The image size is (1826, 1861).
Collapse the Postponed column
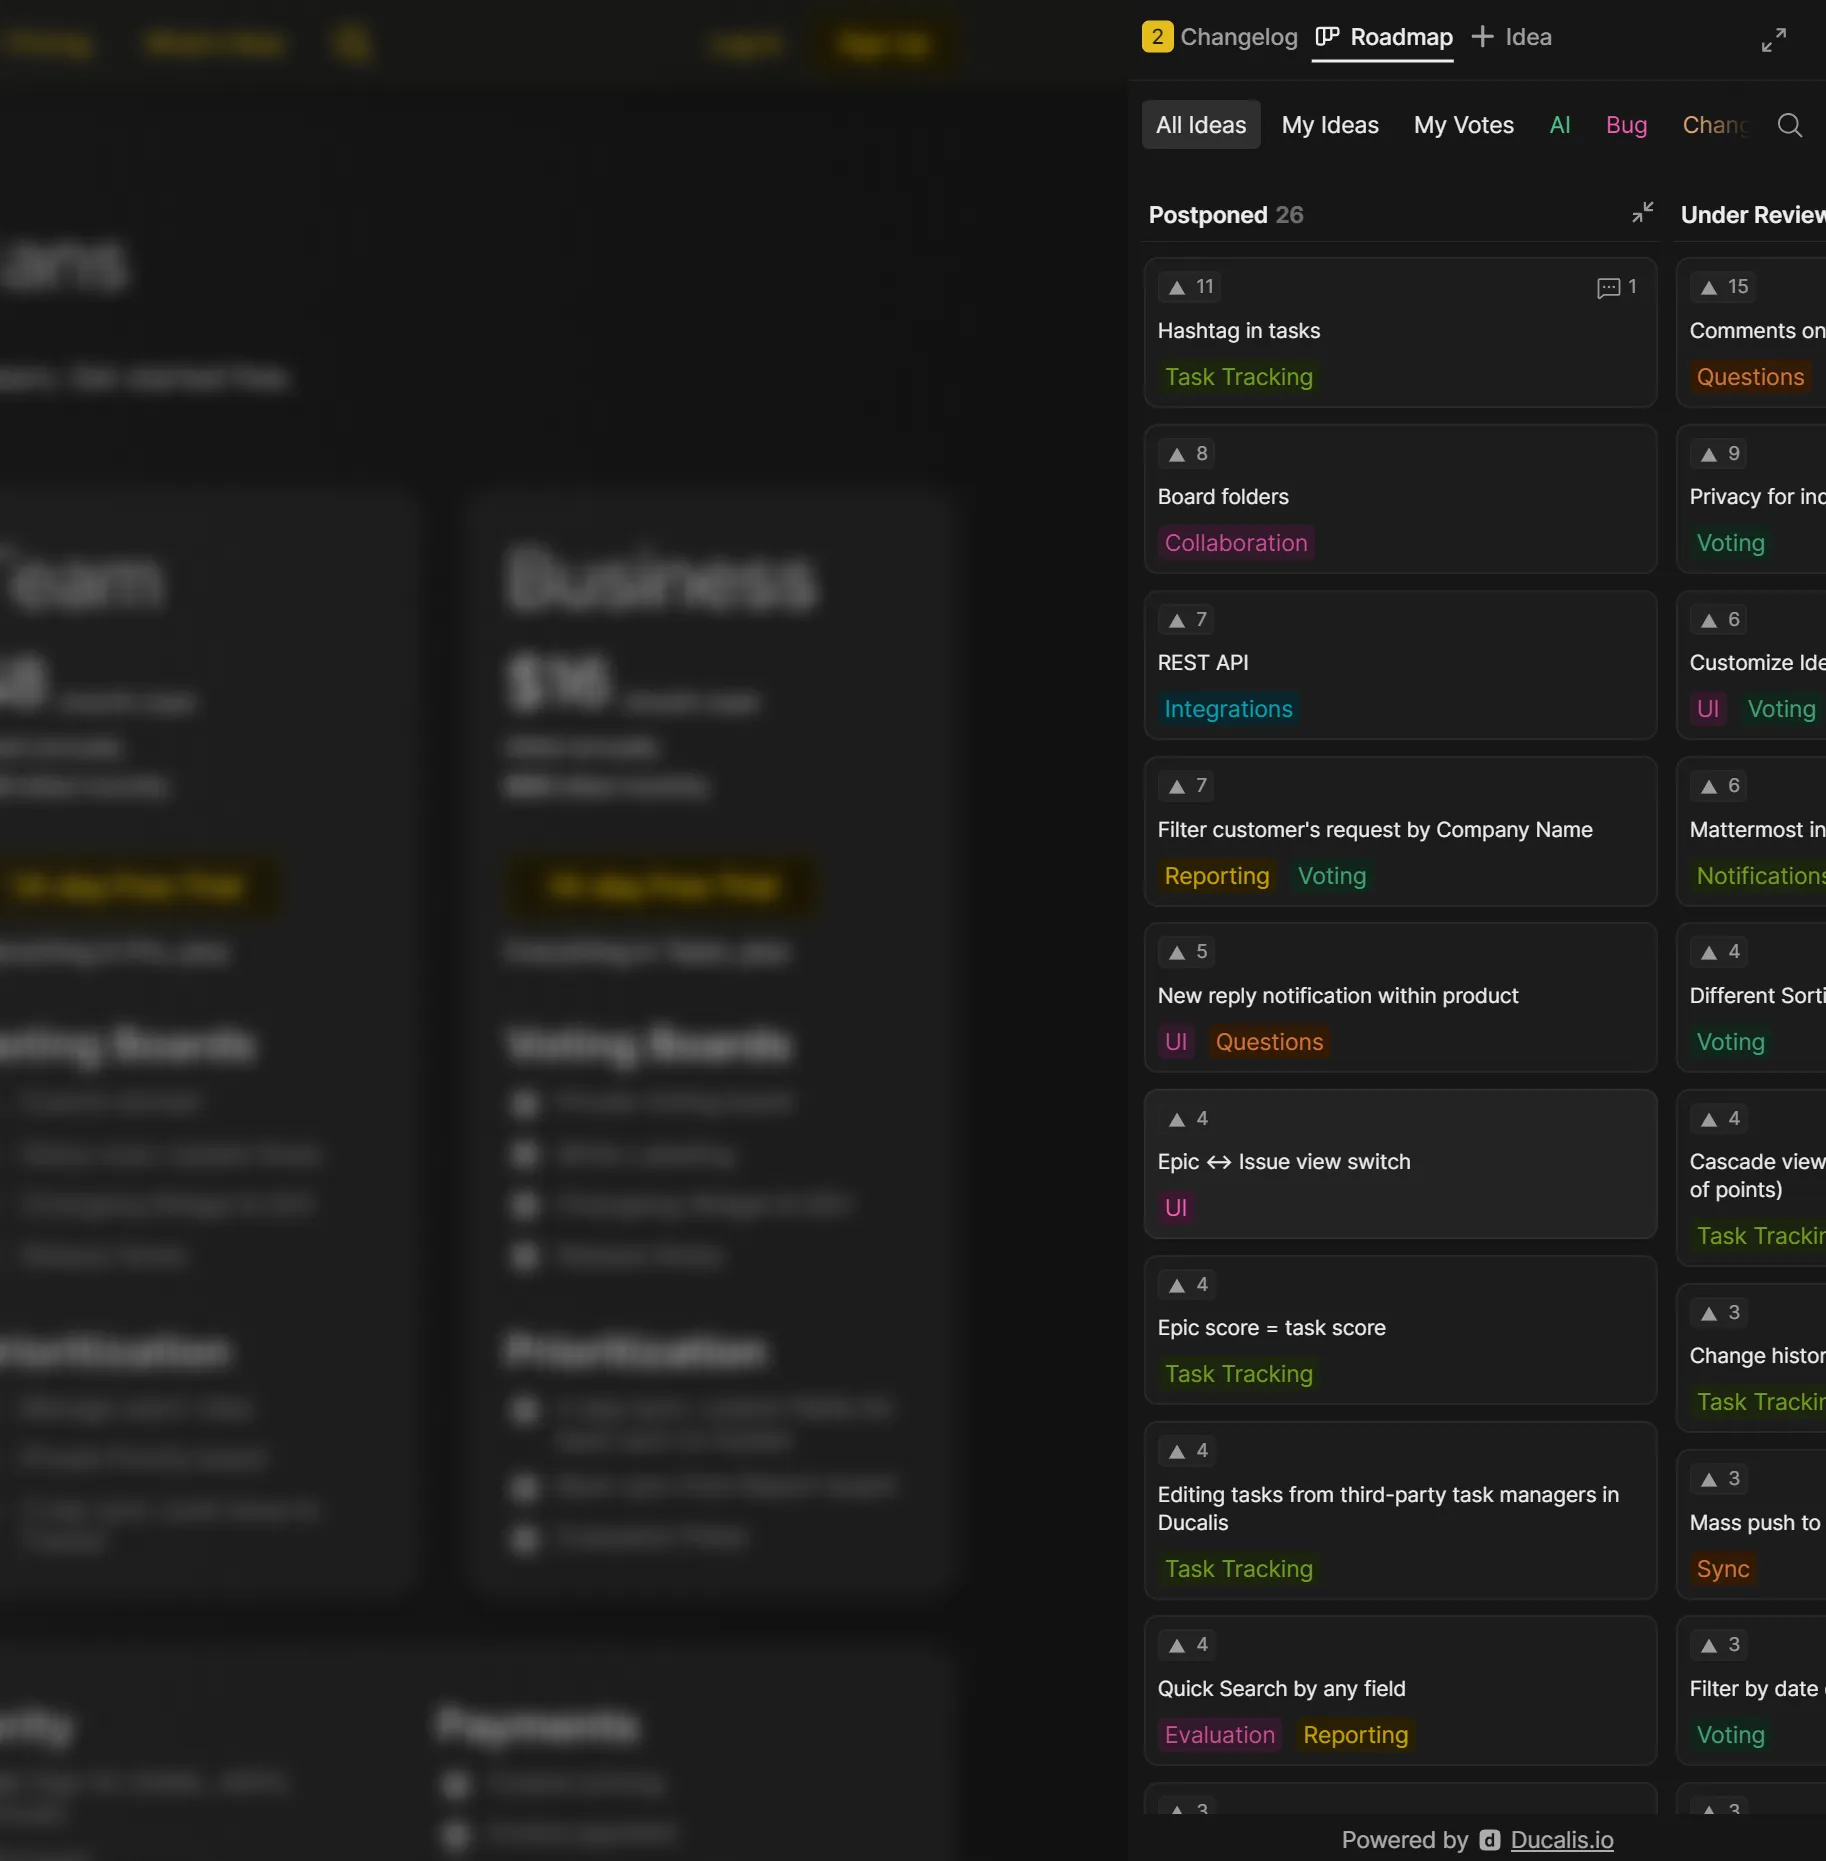point(1641,212)
